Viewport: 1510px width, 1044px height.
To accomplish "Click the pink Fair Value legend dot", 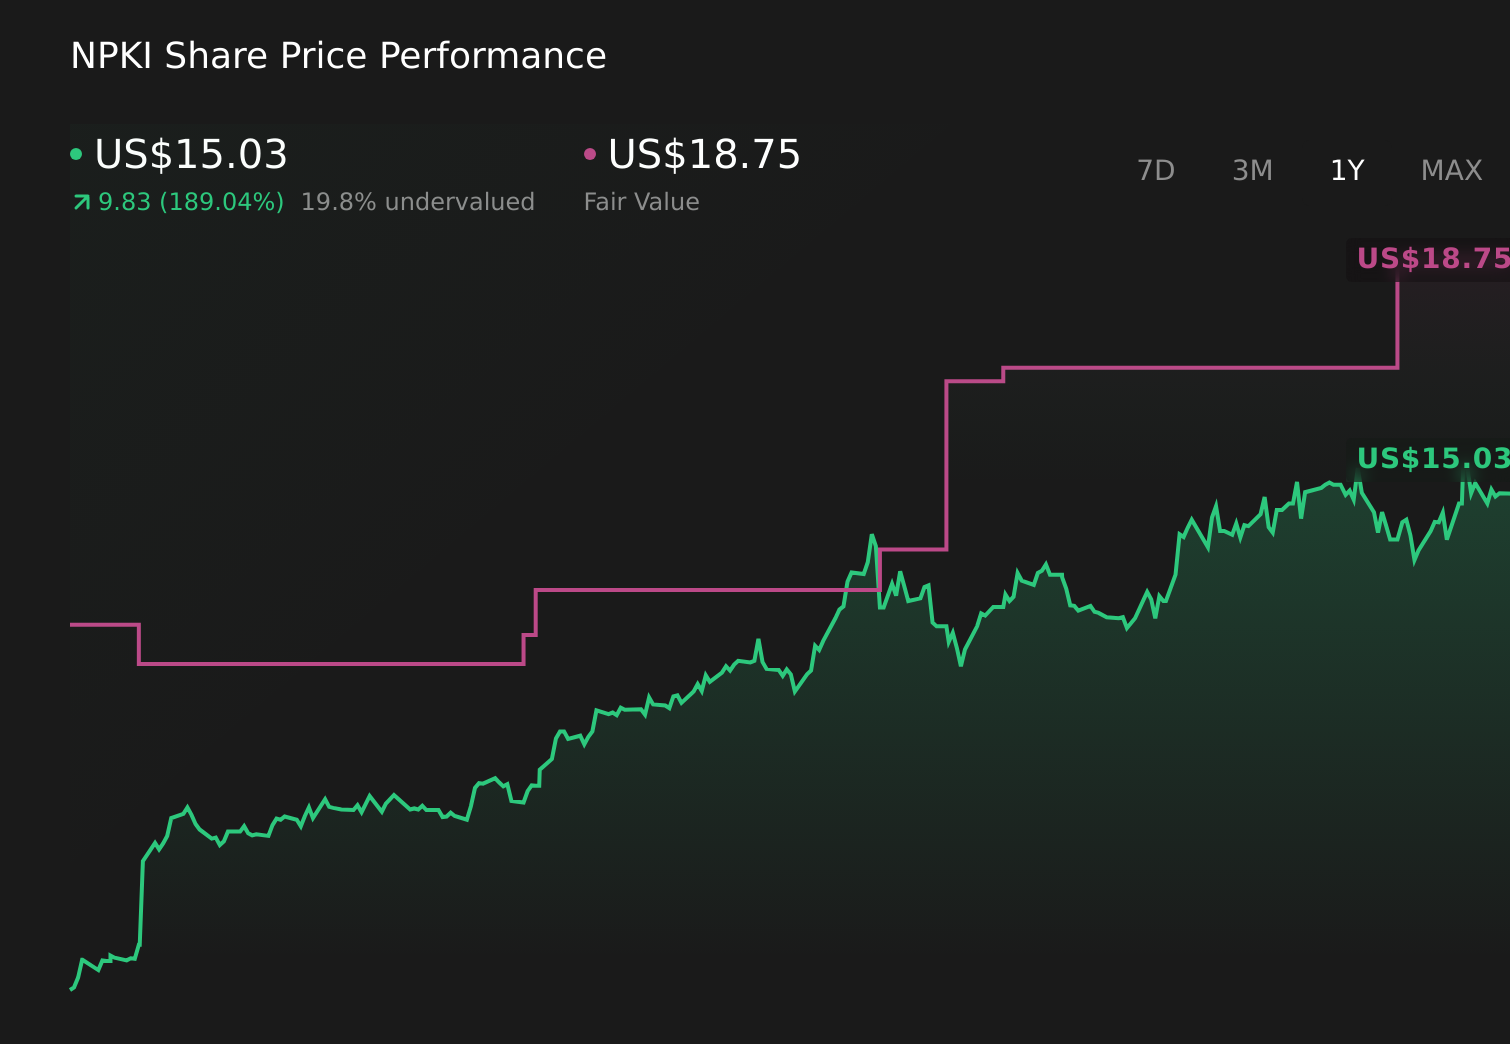I will click(590, 153).
